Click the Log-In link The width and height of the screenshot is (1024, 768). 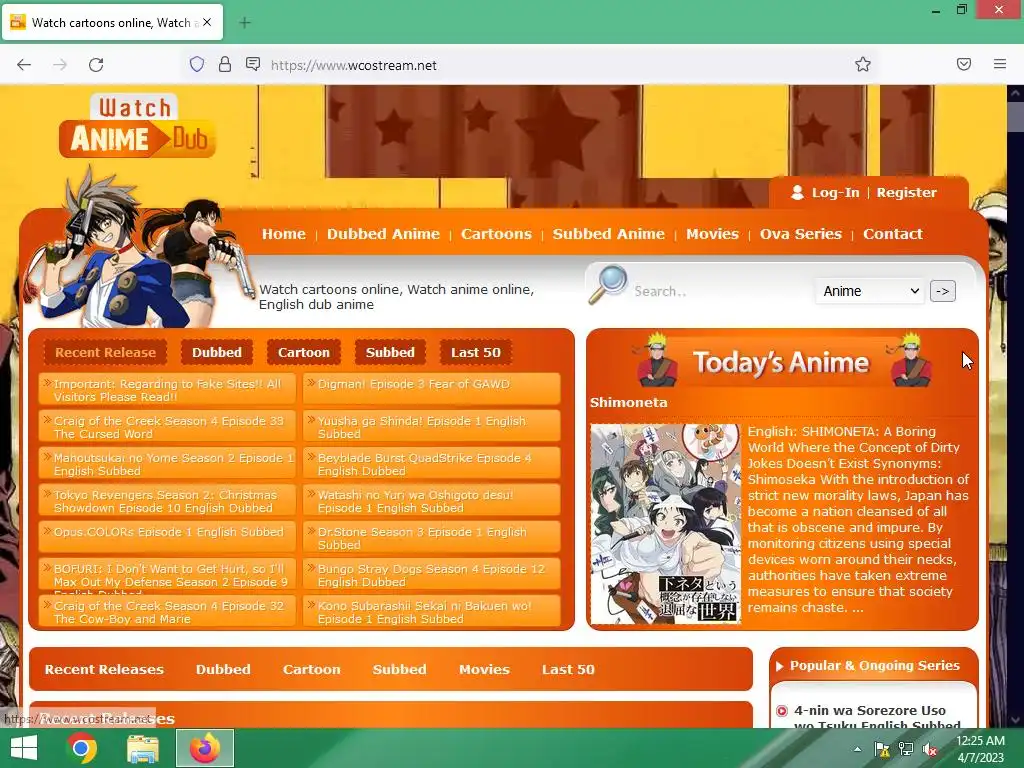(x=835, y=193)
